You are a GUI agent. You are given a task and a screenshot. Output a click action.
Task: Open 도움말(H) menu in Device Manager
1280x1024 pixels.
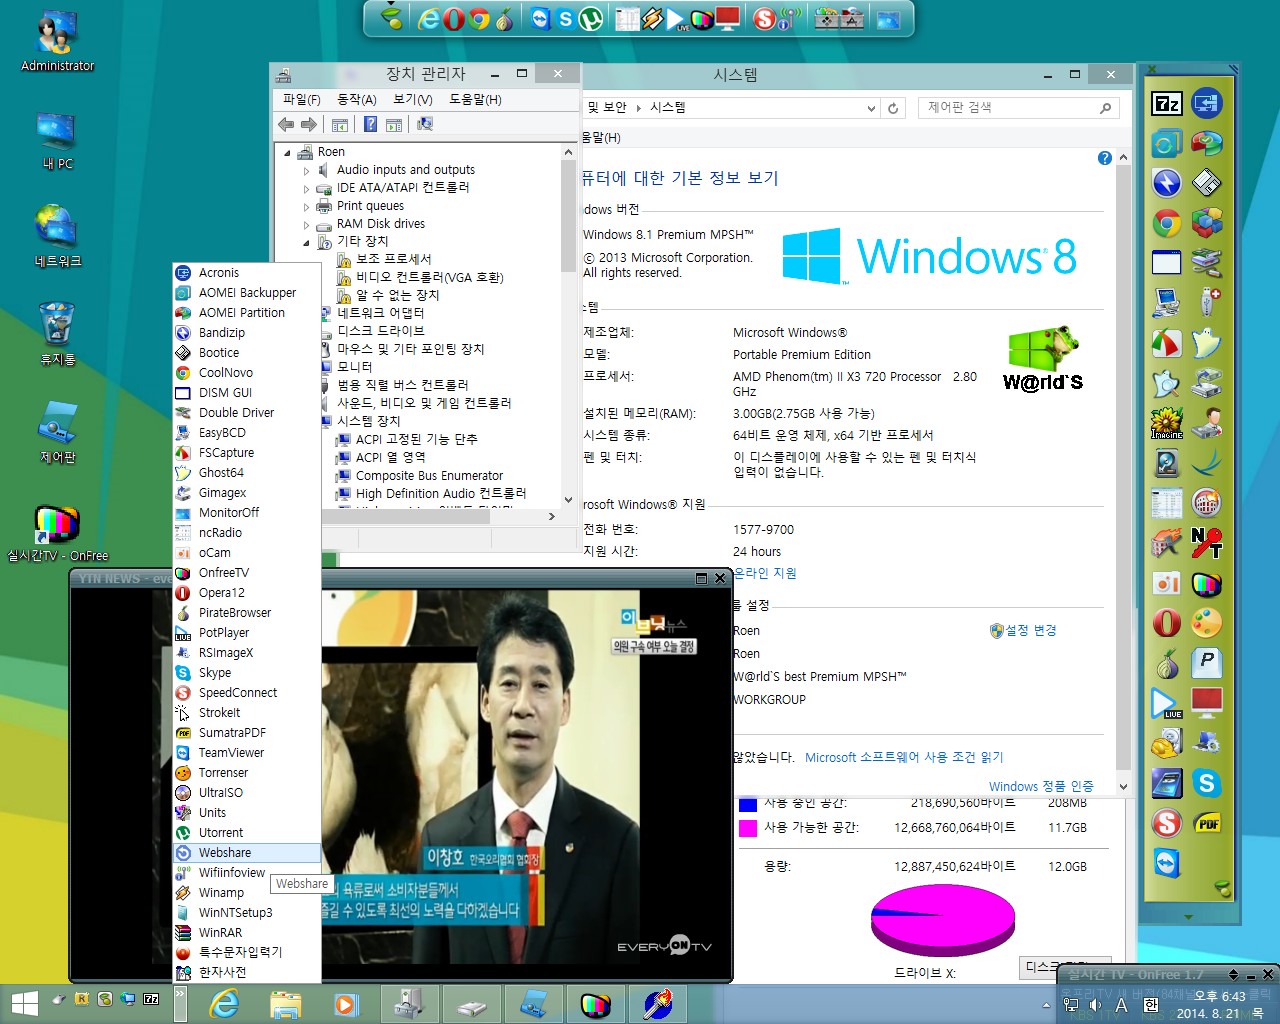[x=475, y=100]
